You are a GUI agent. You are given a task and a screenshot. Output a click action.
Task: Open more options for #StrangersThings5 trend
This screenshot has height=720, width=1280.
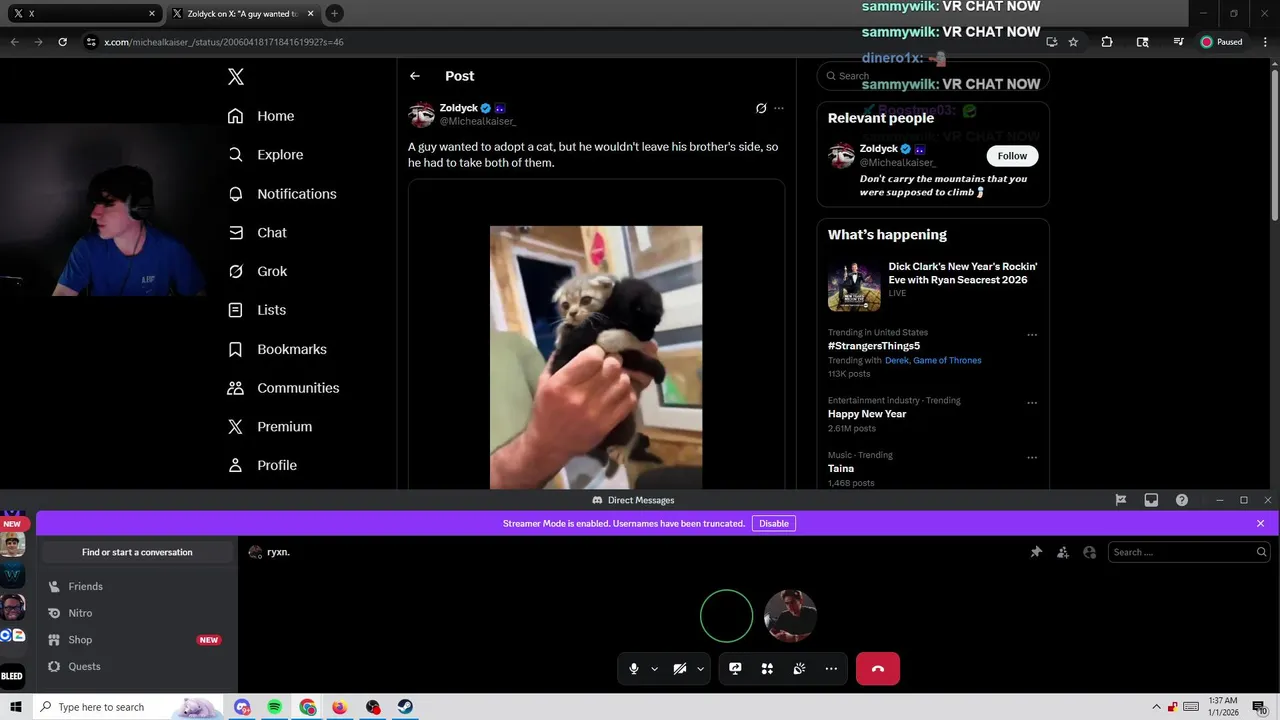pos(1032,335)
